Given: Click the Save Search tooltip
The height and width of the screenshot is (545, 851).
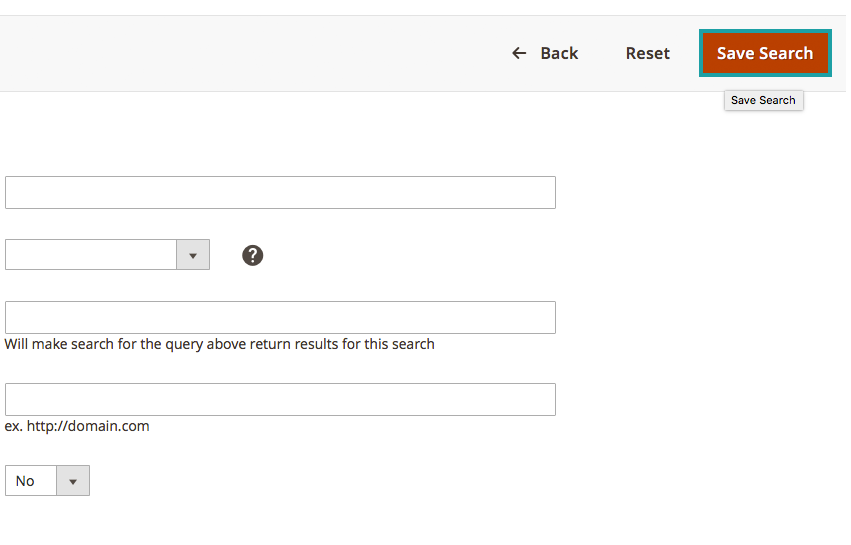Looking at the screenshot, I should click(763, 100).
